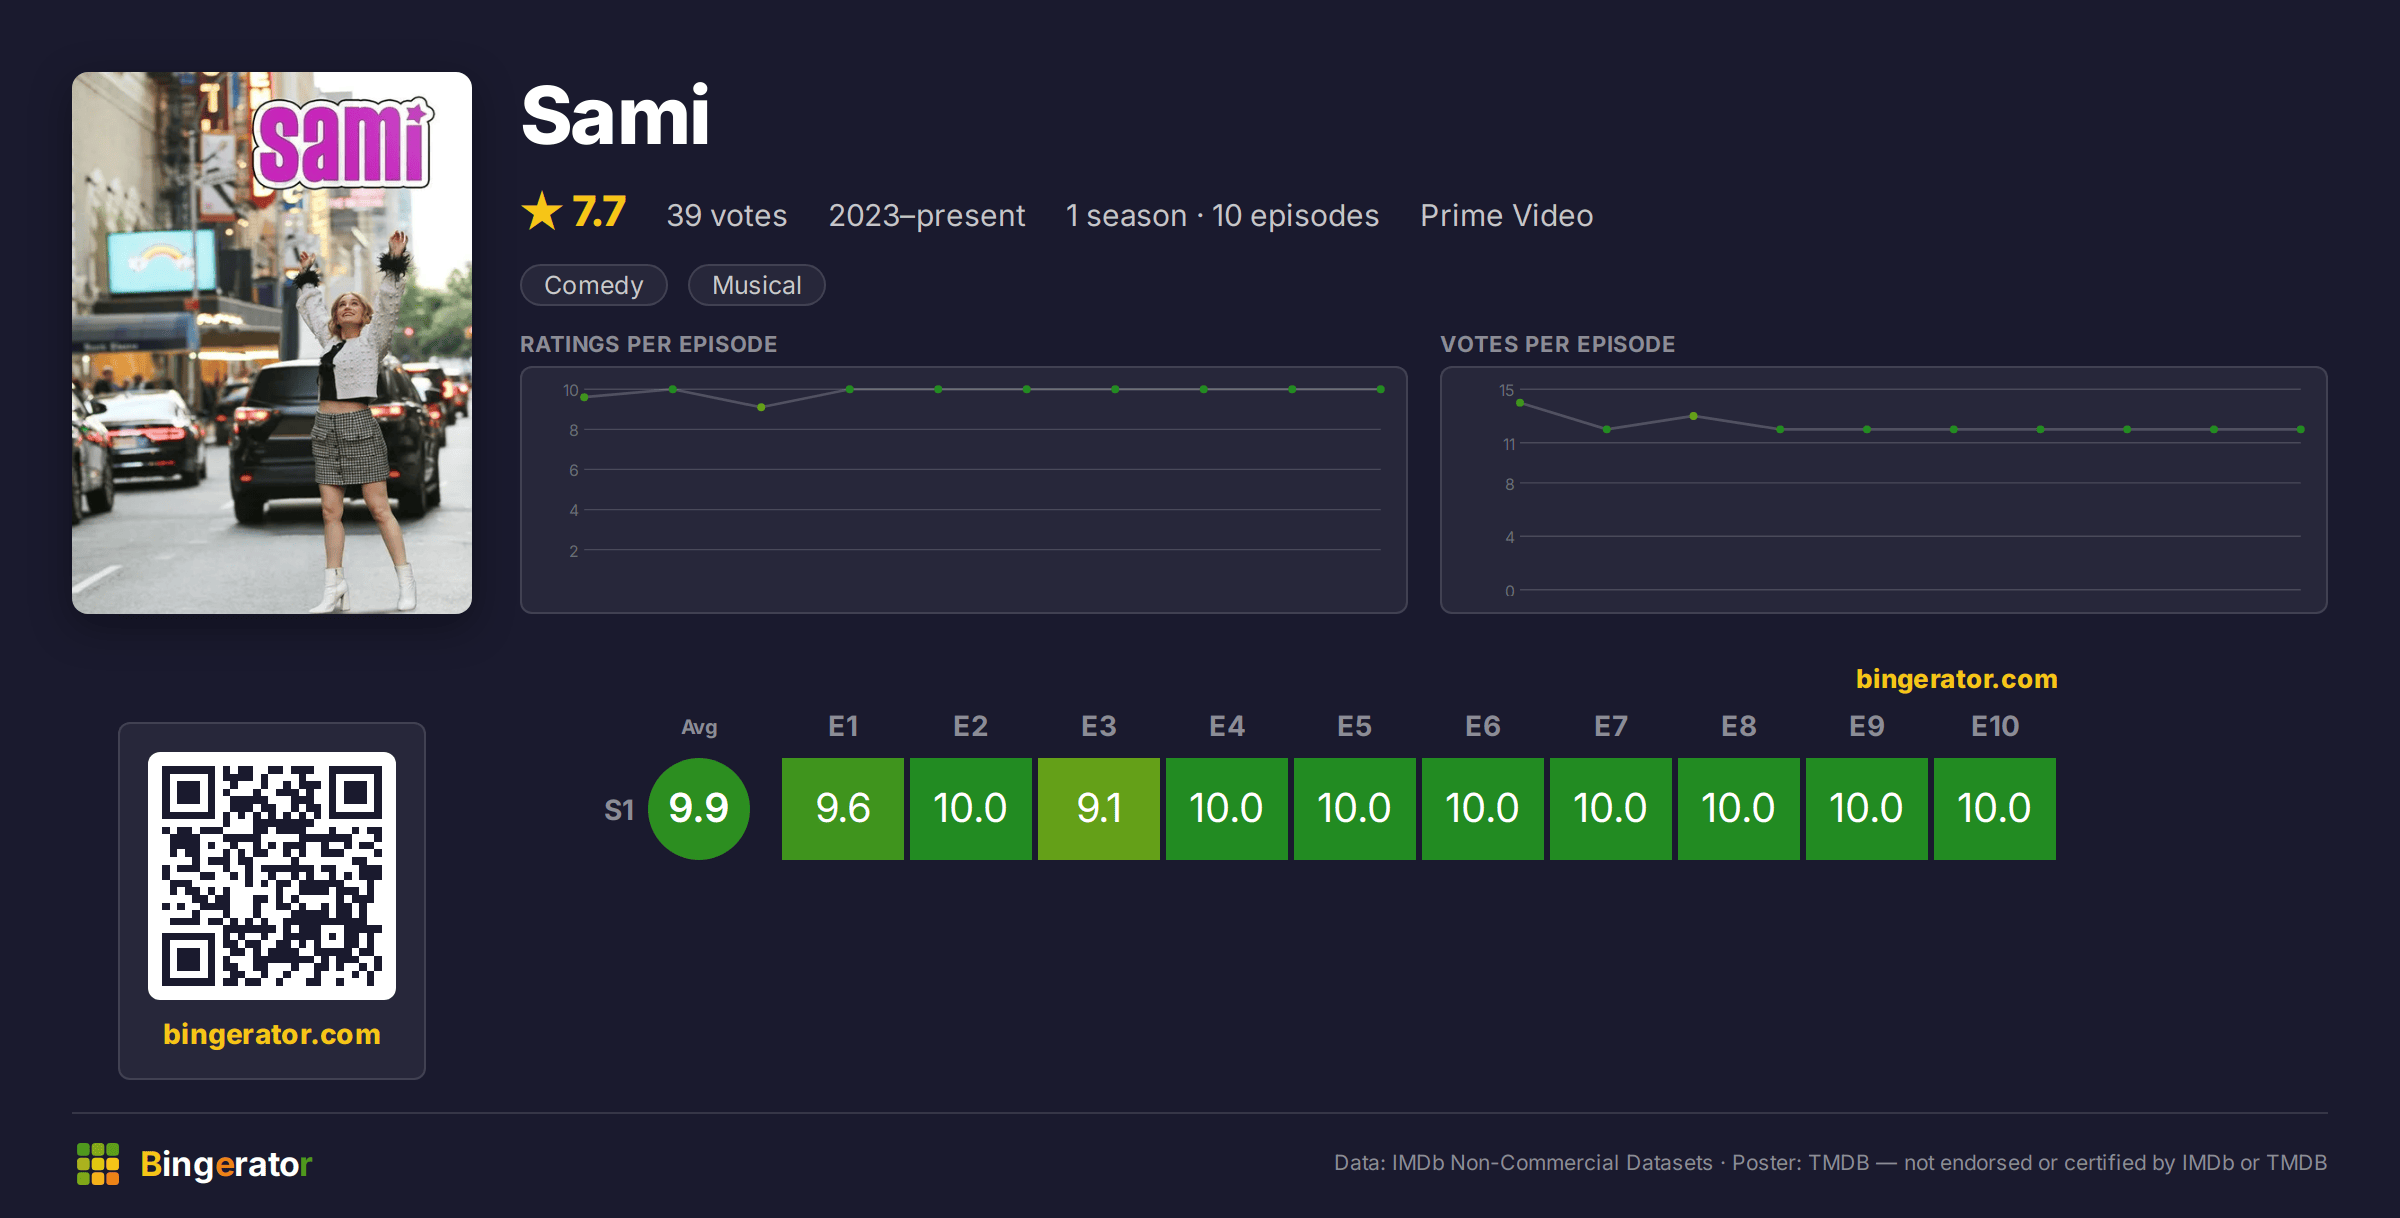Click the E5 column header
Viewport: 2400px width, 1218px height.
[x=1355, y=726]
